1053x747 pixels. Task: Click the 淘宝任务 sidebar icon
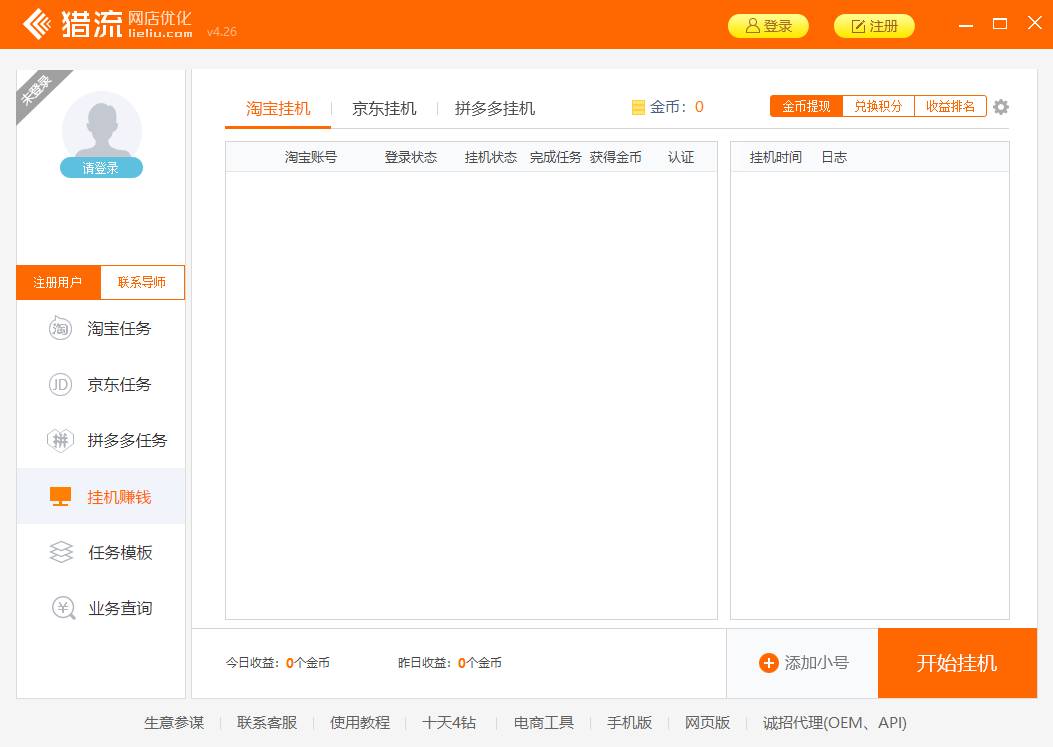click(x=60, y=328)
